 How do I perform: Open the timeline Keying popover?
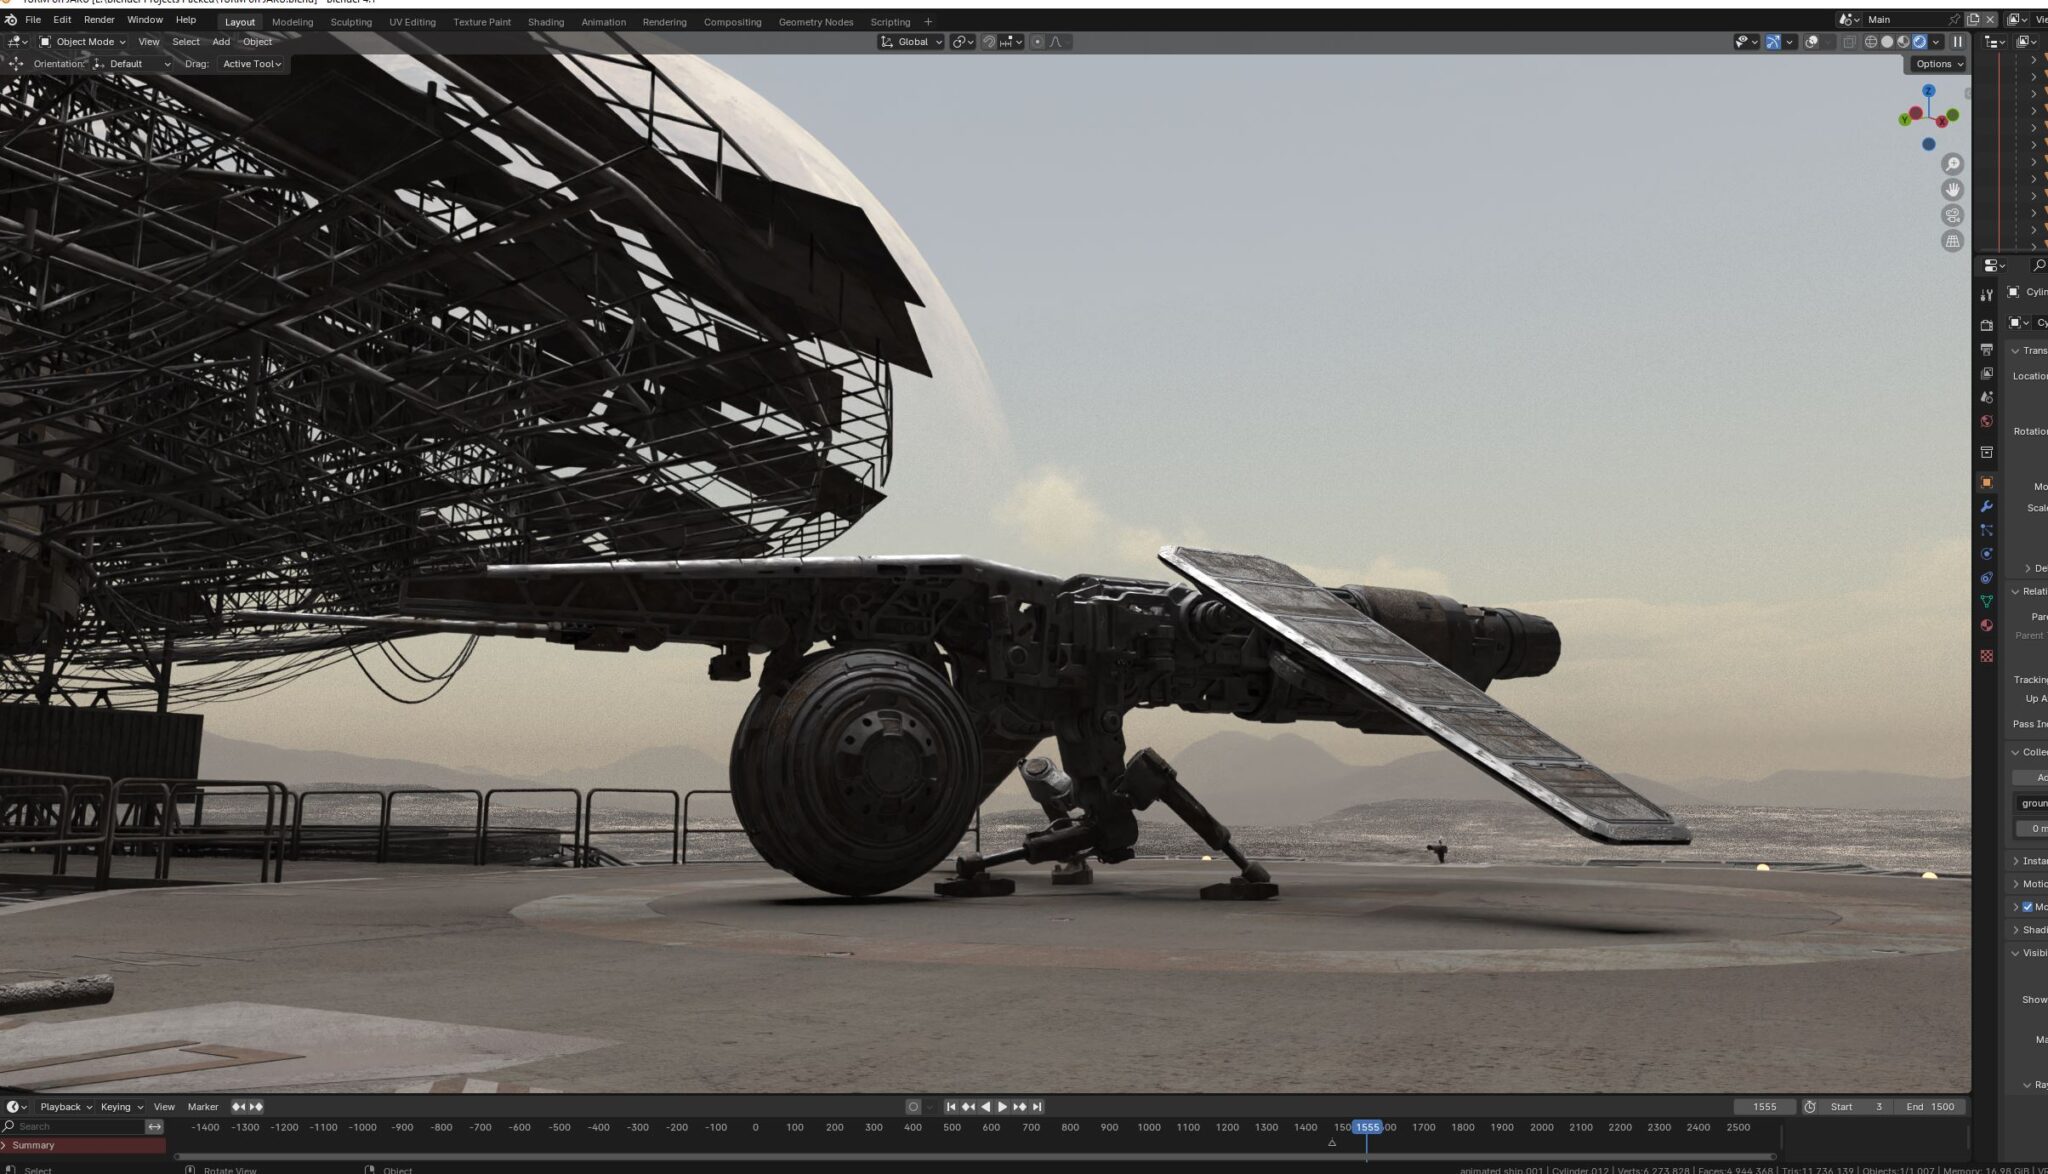121,1107
